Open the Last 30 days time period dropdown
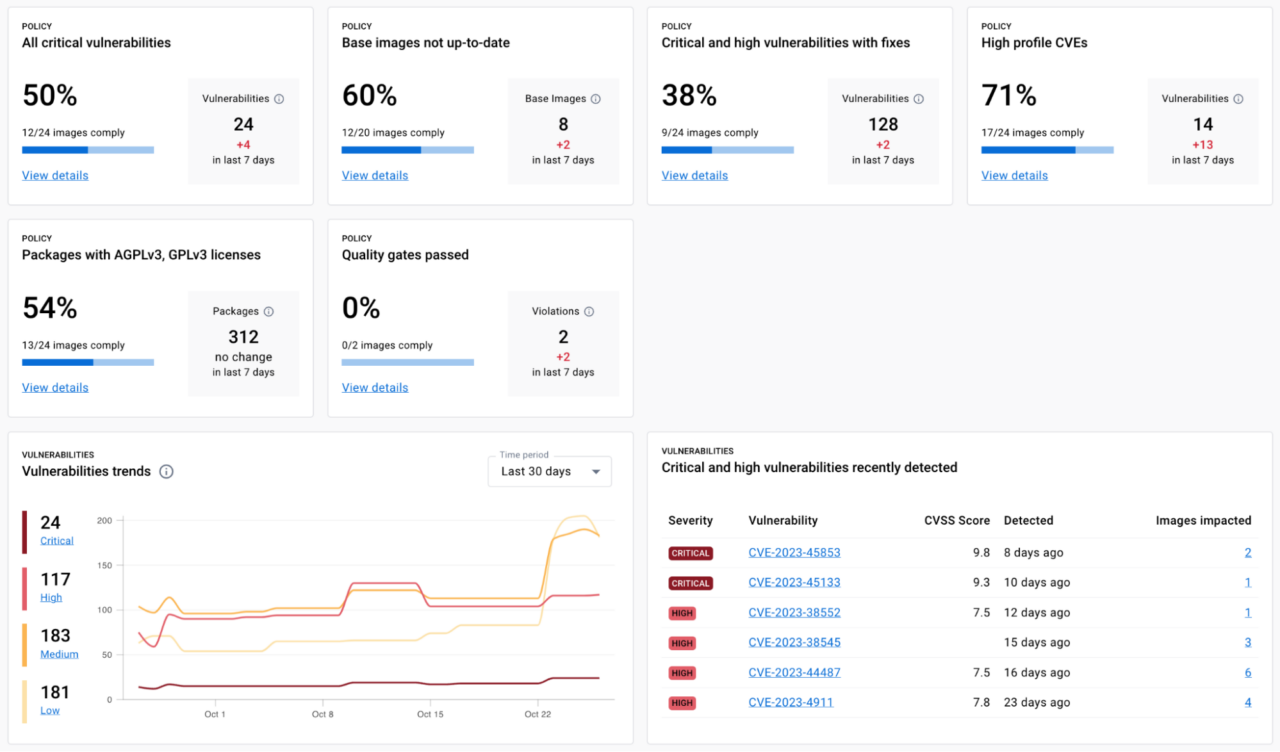 coord(549,471)
